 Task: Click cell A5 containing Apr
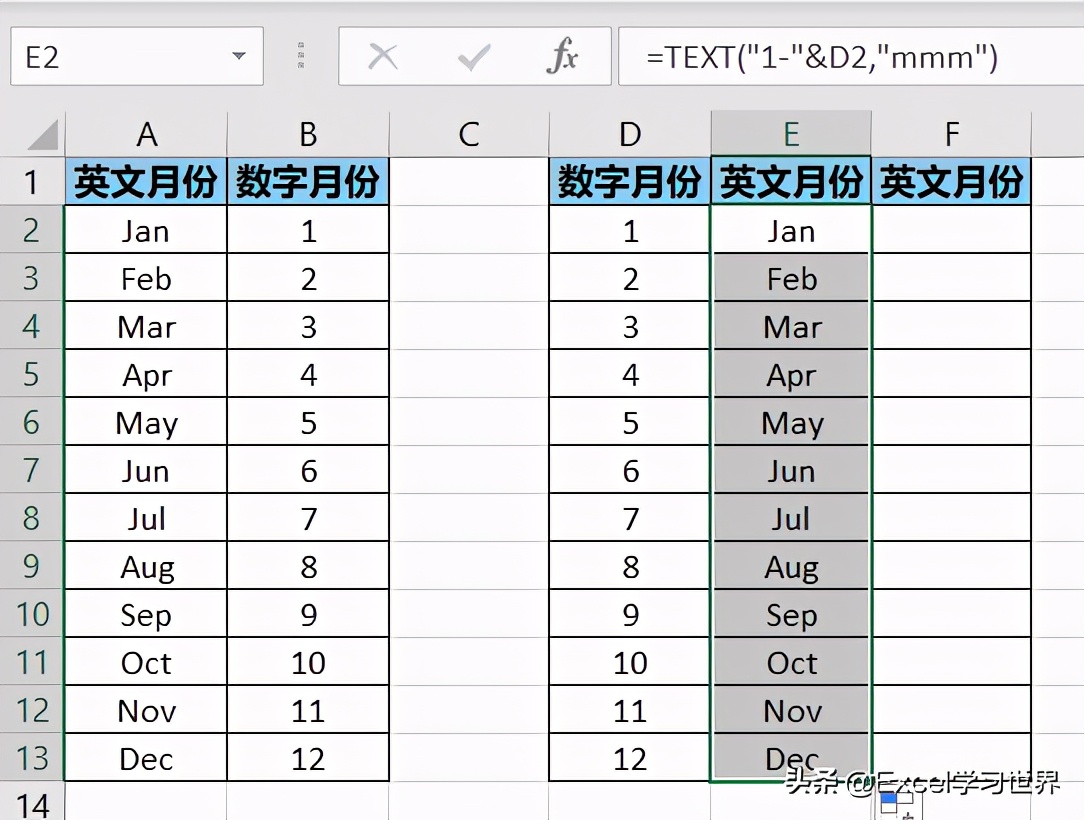pyautogui.click(x=146, y=374)
